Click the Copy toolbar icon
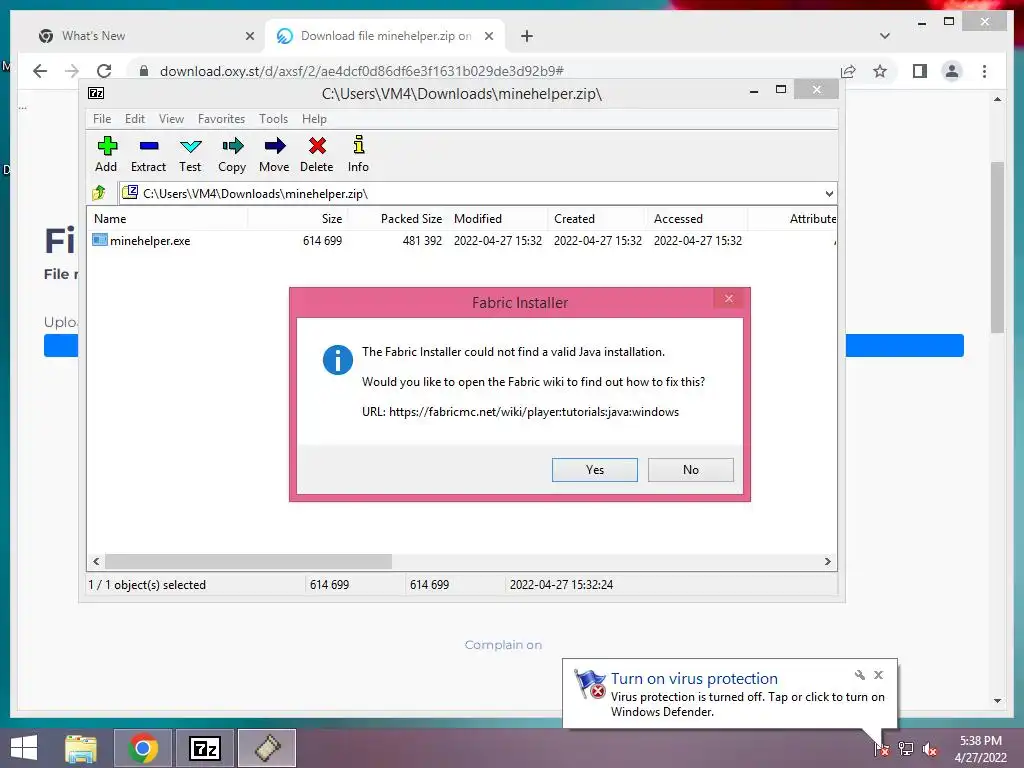 pos(232,146)
